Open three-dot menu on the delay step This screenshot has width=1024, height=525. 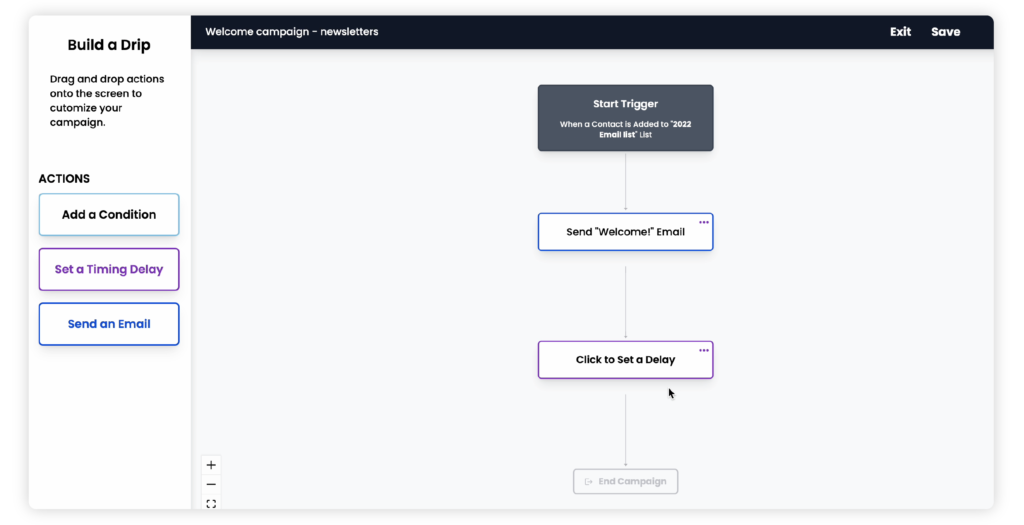(704, 350)
